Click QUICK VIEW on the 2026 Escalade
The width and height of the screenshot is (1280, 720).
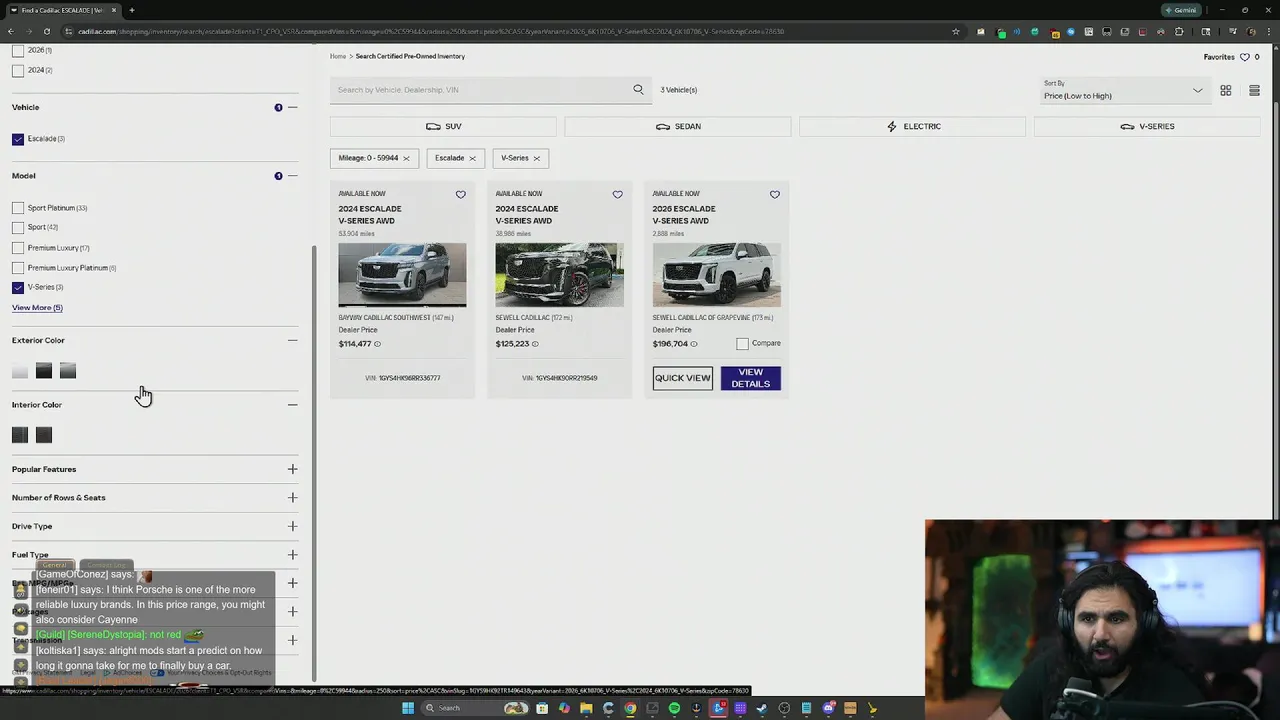tap(683, 378)
